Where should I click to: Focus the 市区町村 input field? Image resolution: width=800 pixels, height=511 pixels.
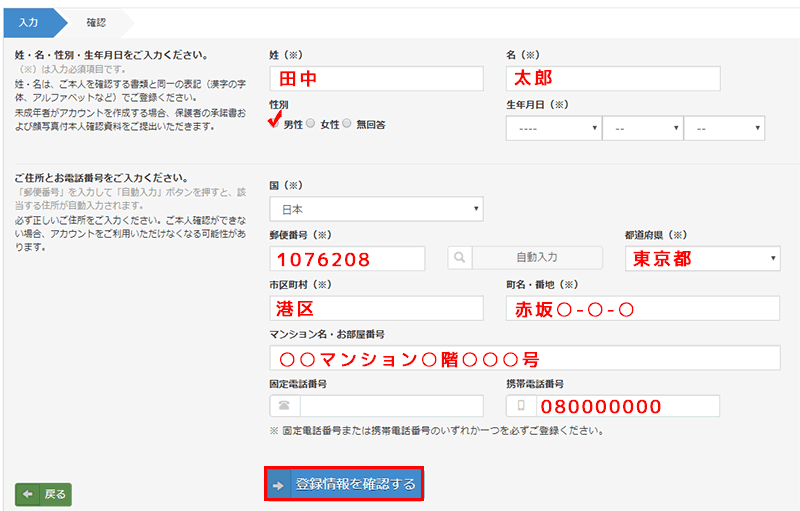[377, 309]
